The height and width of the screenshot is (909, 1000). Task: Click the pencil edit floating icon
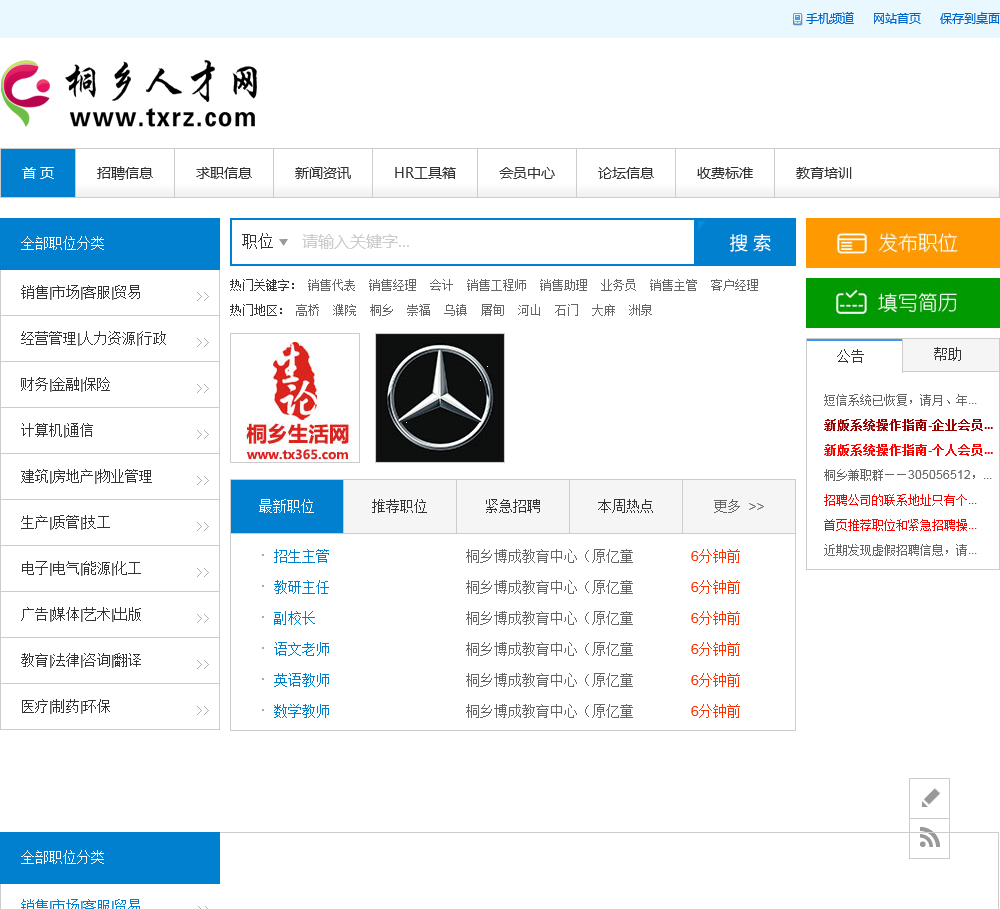coord(929,798)
